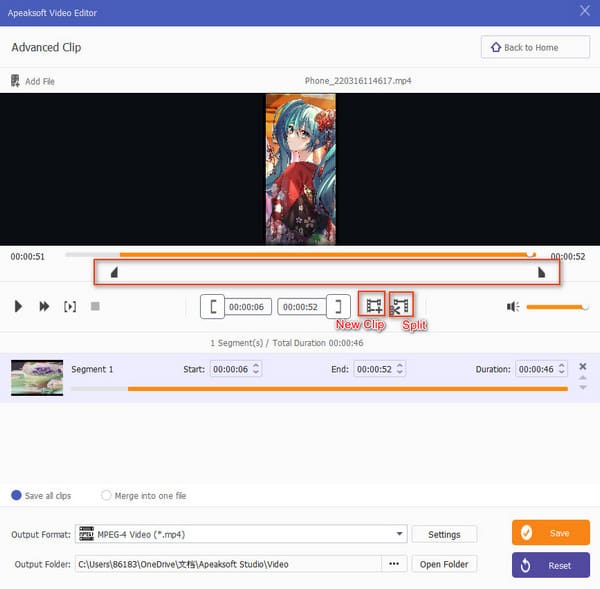Click Segment 1 progress bar
The width and height of the screenshot is (600, 589).
click(x=320, y=389)
